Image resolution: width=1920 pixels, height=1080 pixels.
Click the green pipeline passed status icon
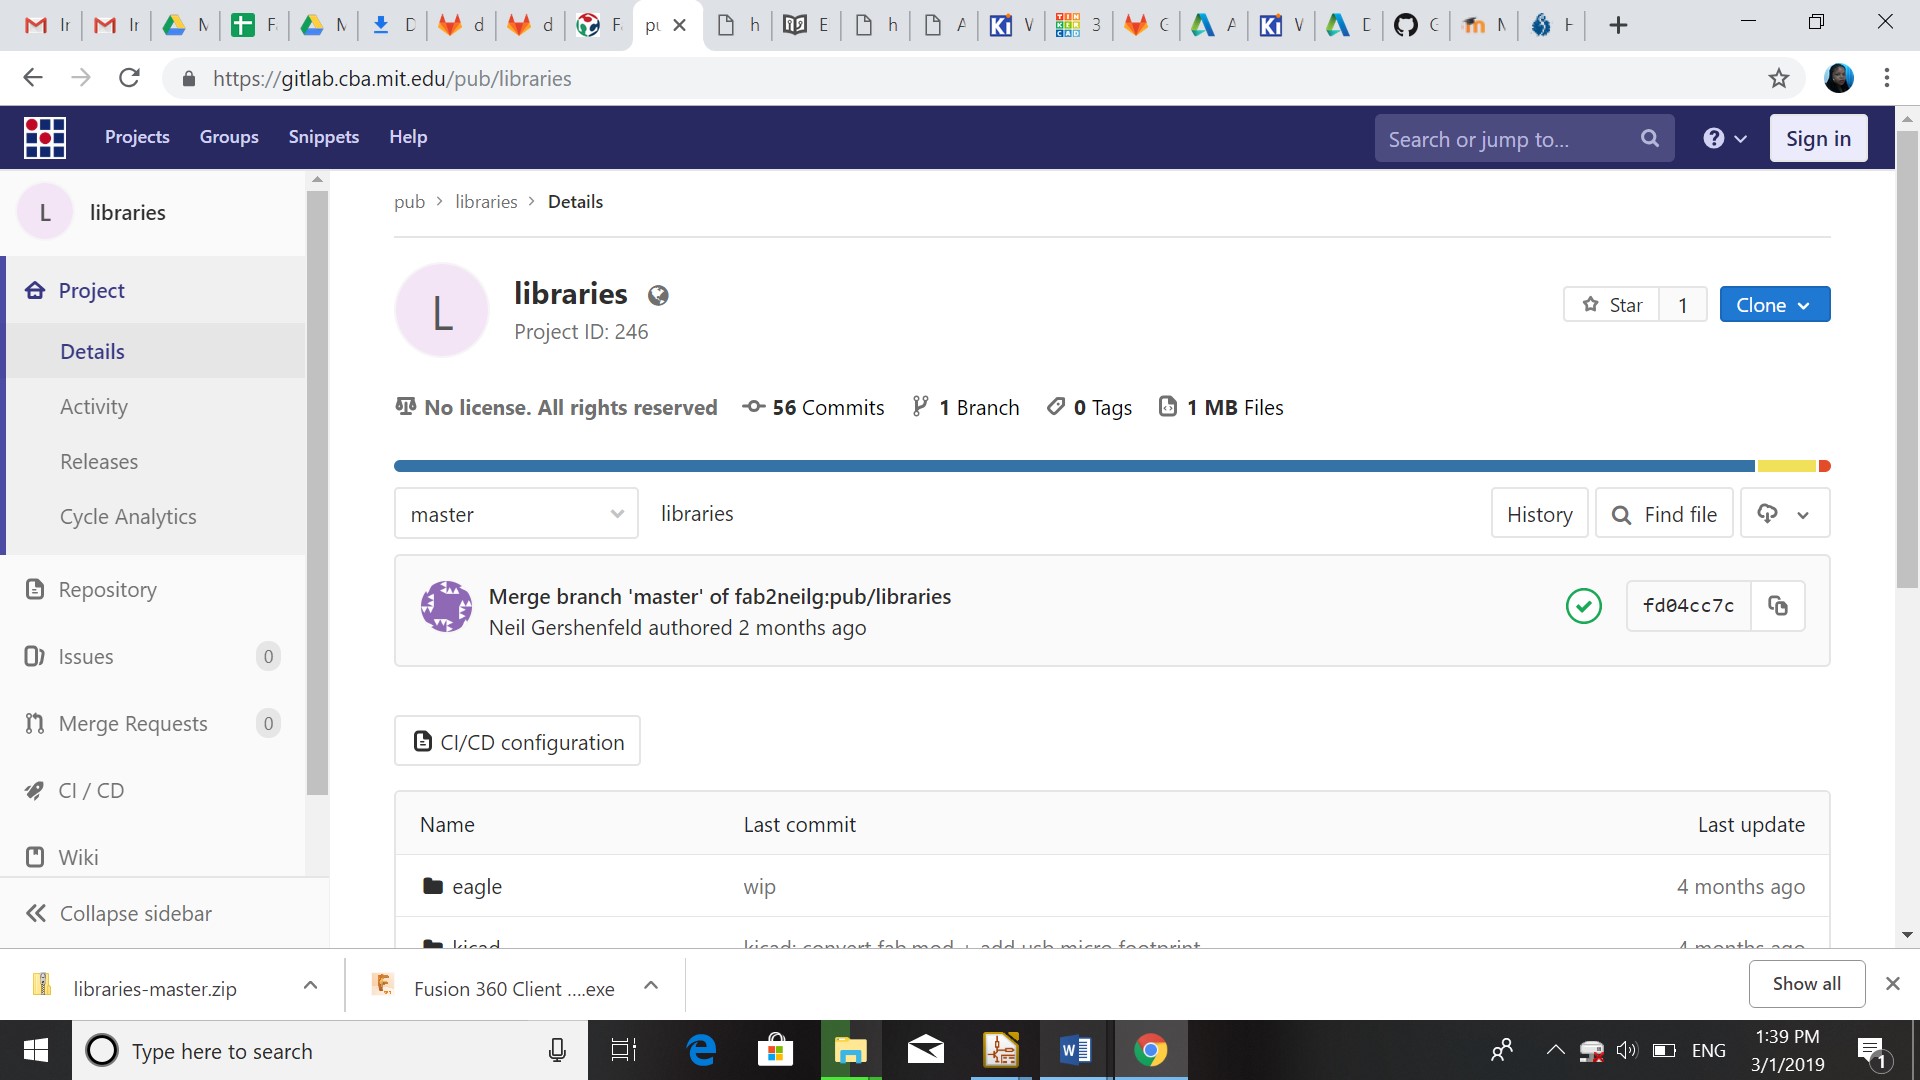pos(1583,606)
